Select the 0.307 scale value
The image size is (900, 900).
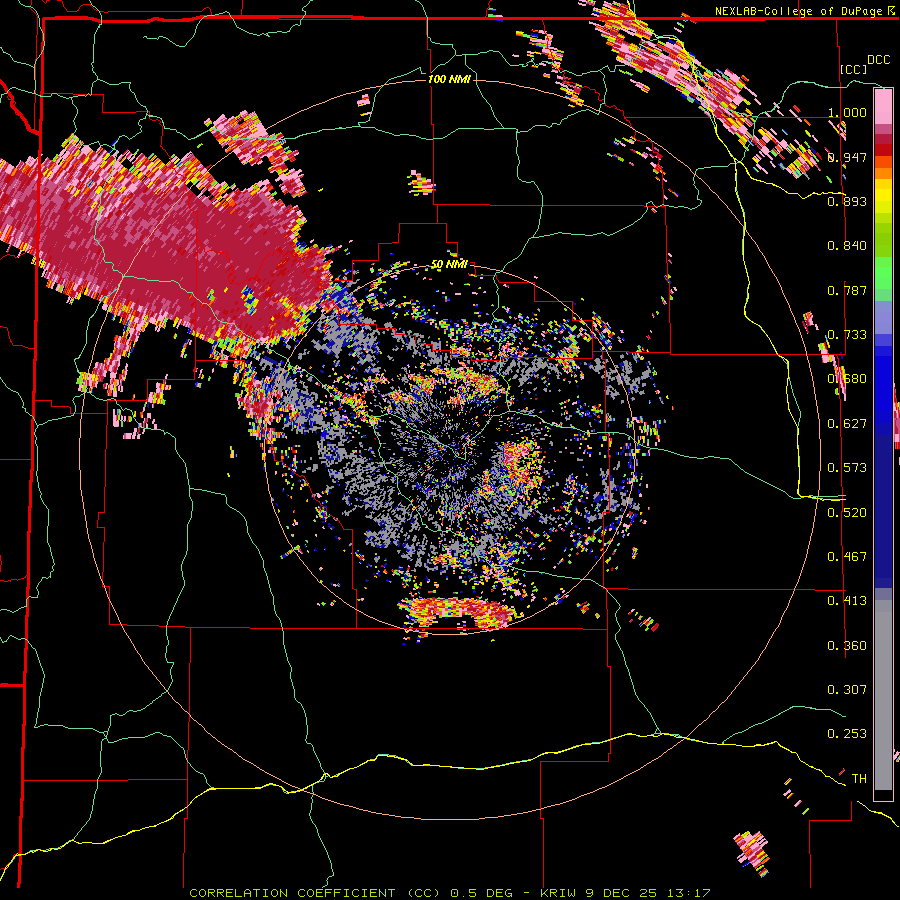click(847, 689)
